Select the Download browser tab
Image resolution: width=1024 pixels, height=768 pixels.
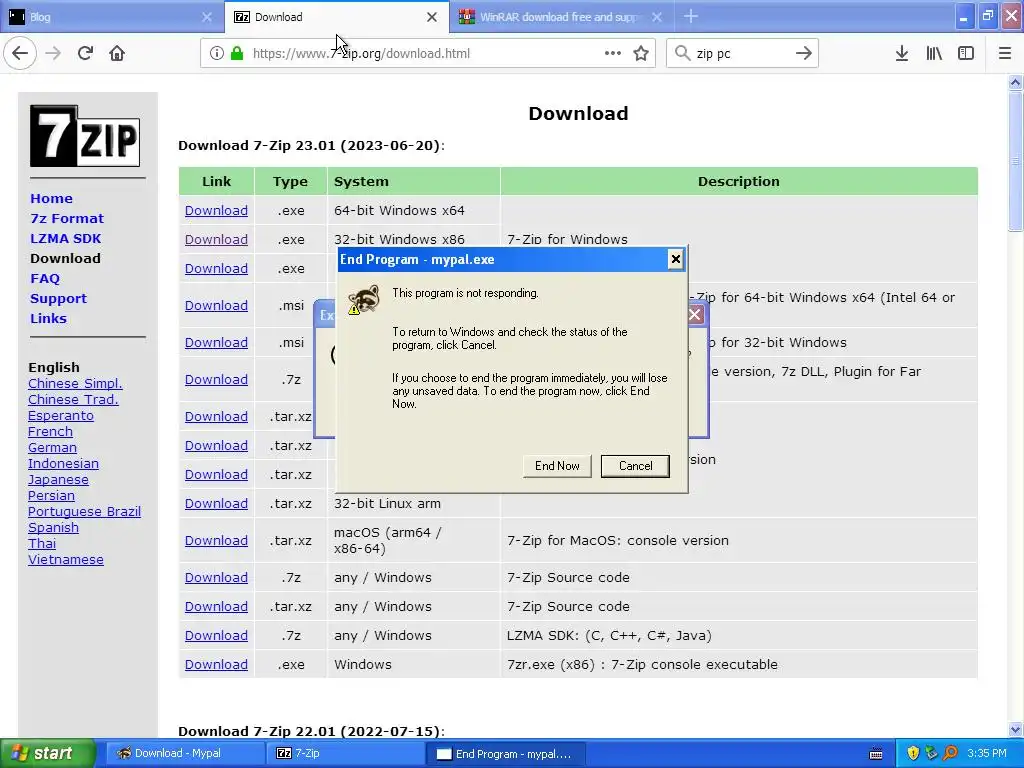[337, 17]
